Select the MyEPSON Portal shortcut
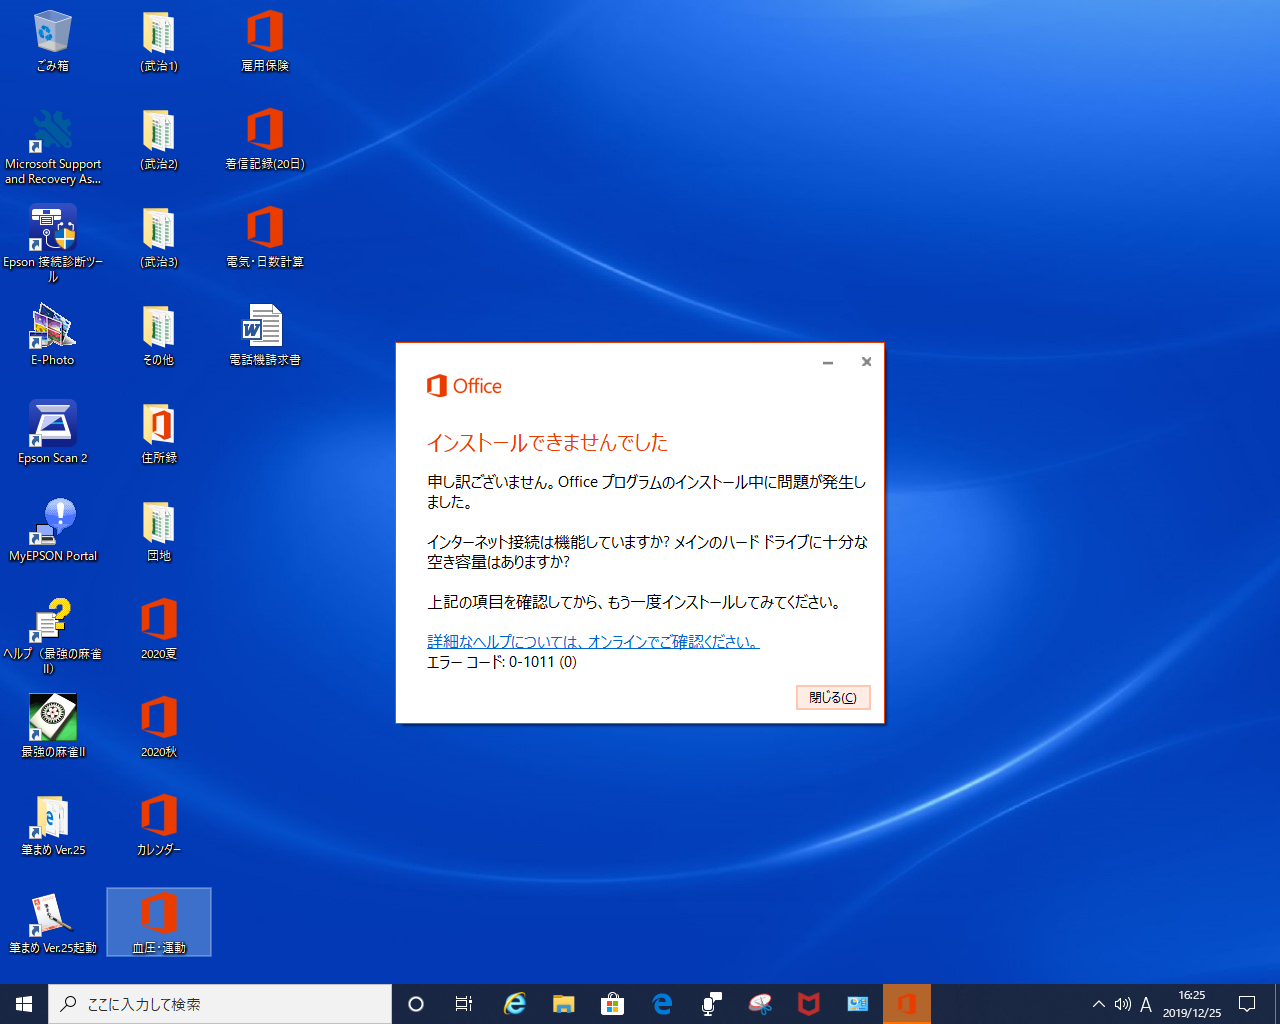 click(53, 531)
